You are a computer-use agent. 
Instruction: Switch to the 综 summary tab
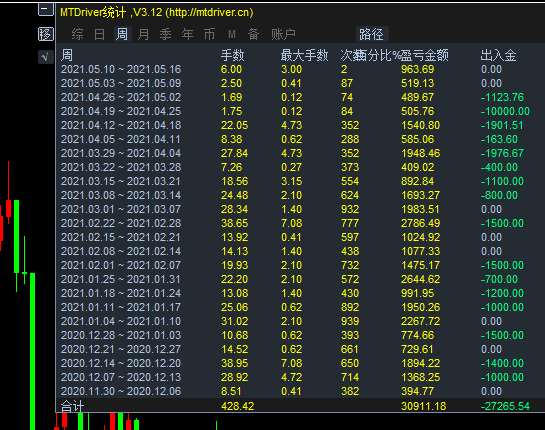click(x=78, y=34)
